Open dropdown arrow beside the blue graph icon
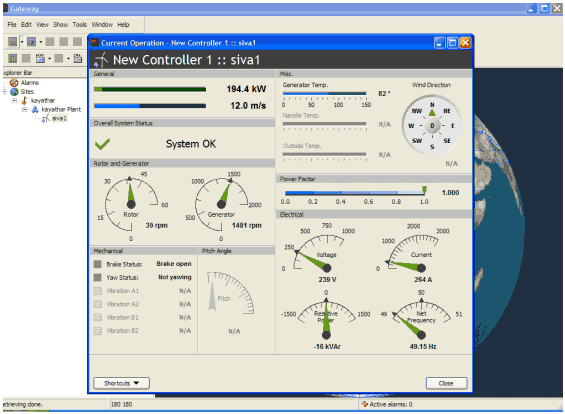Screen dimensions: 565x414 click(x=49, y=58)
